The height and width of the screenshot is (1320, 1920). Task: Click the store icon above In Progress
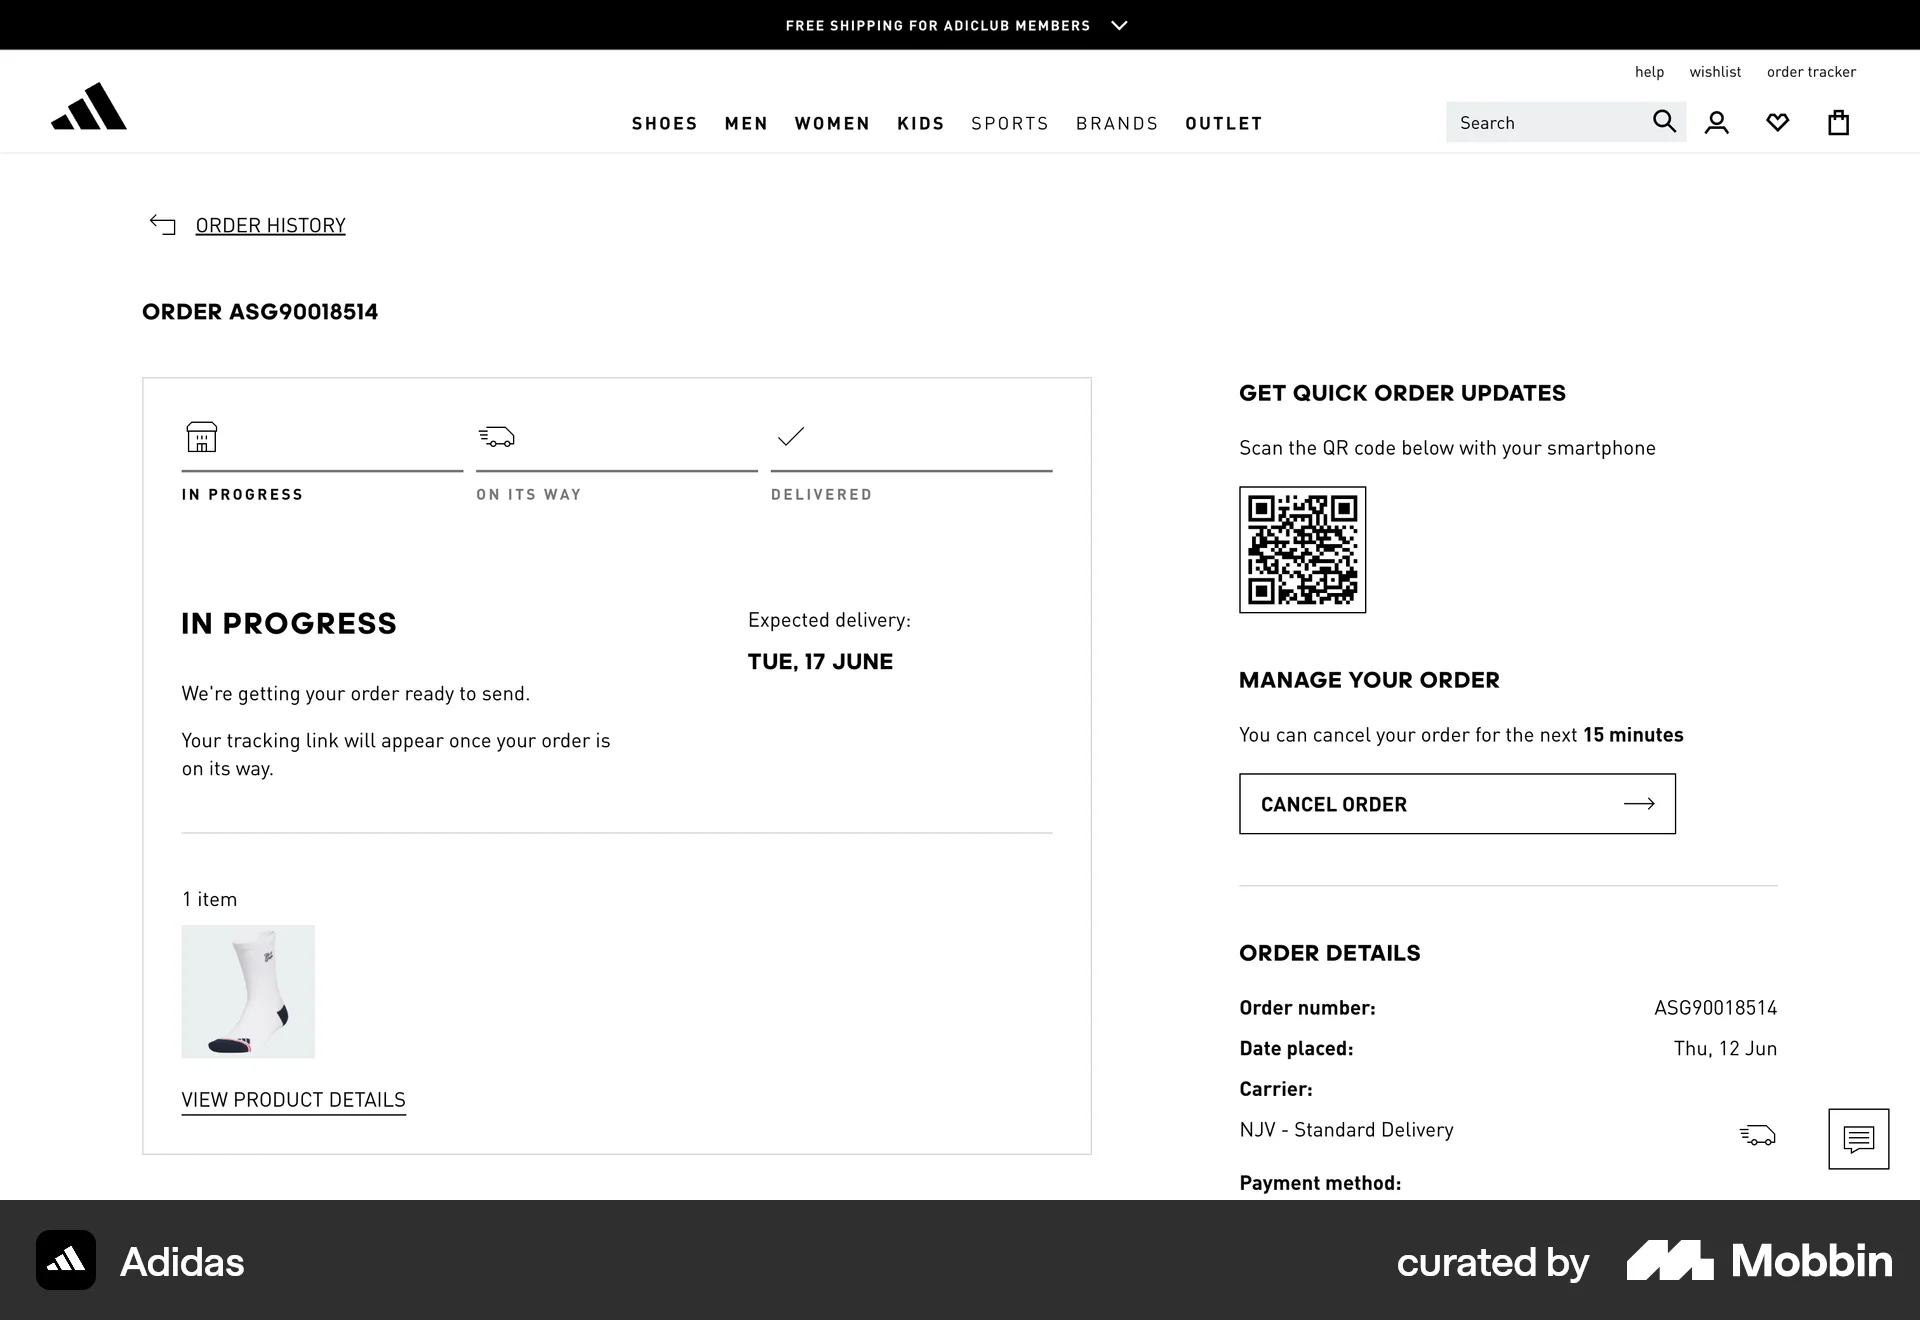(201, 436)
